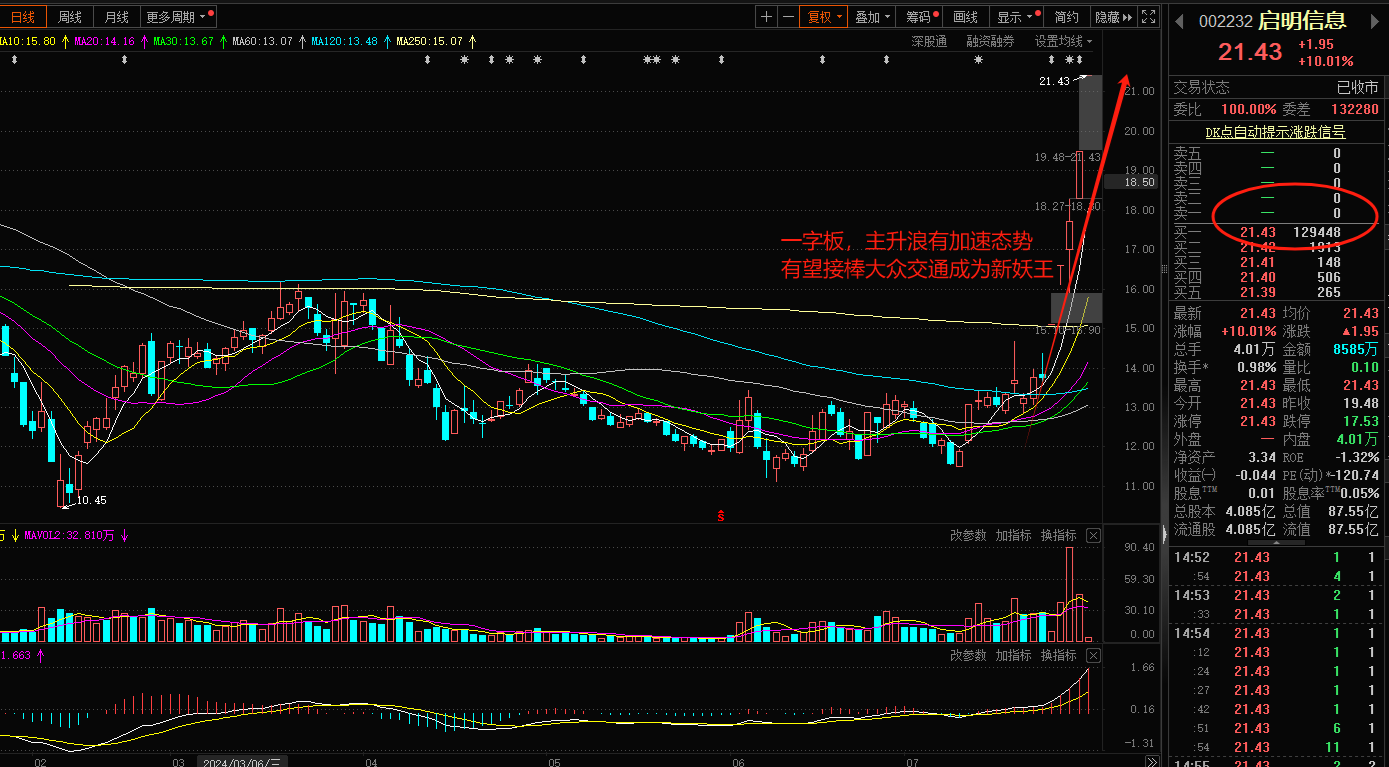
Task: Go to previous stock arrow
Action: pos(1178,21)
